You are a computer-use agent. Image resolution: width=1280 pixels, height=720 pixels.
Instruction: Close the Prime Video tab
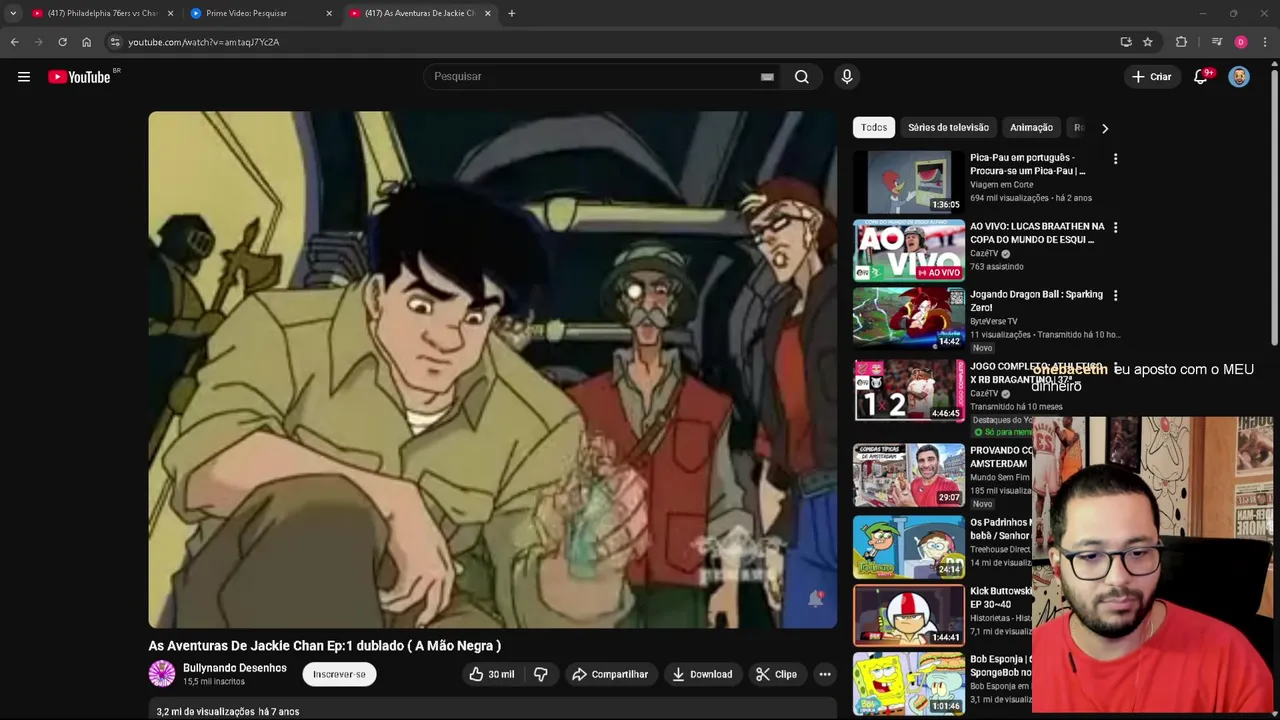329,13
